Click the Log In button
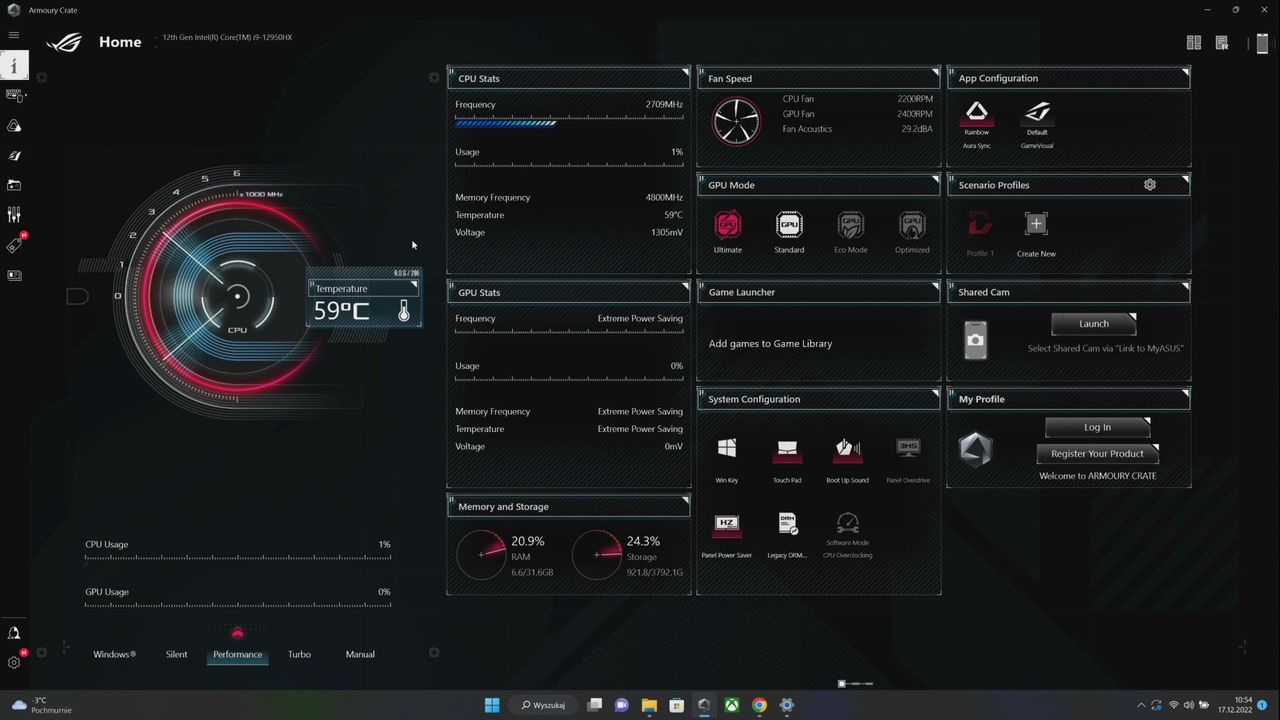 [x=1097, y=427]
